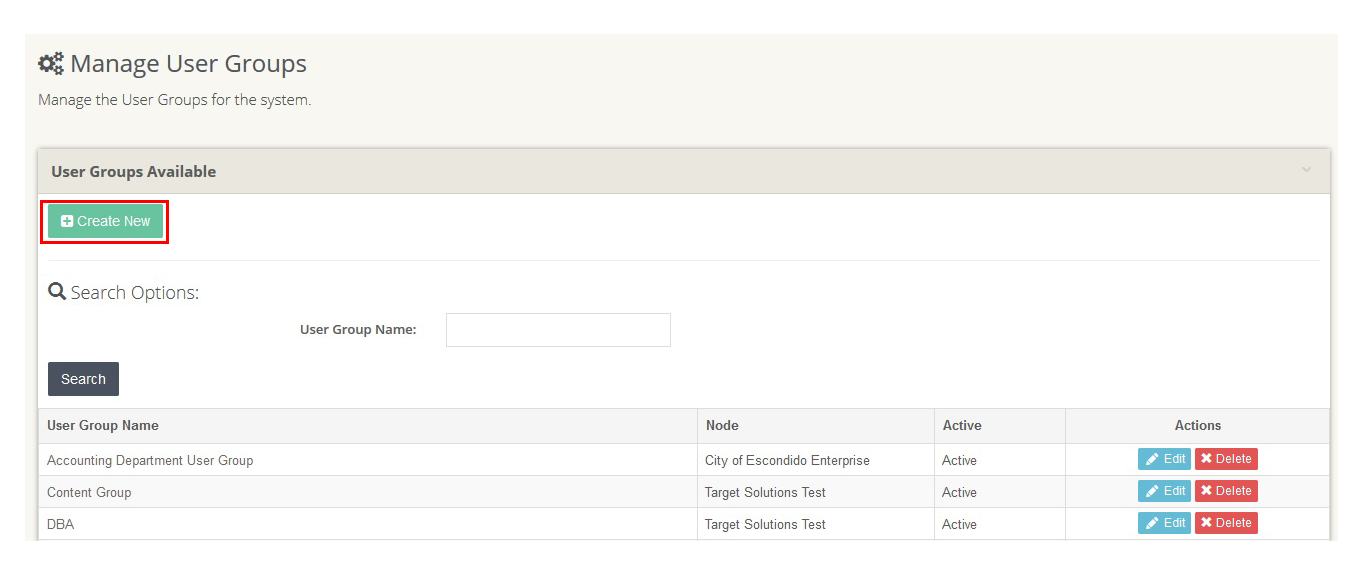Screen dimensions: 1363x576
Task: Collapse the User Groups Available panel via chevron
Action: tap(1306, 171)
